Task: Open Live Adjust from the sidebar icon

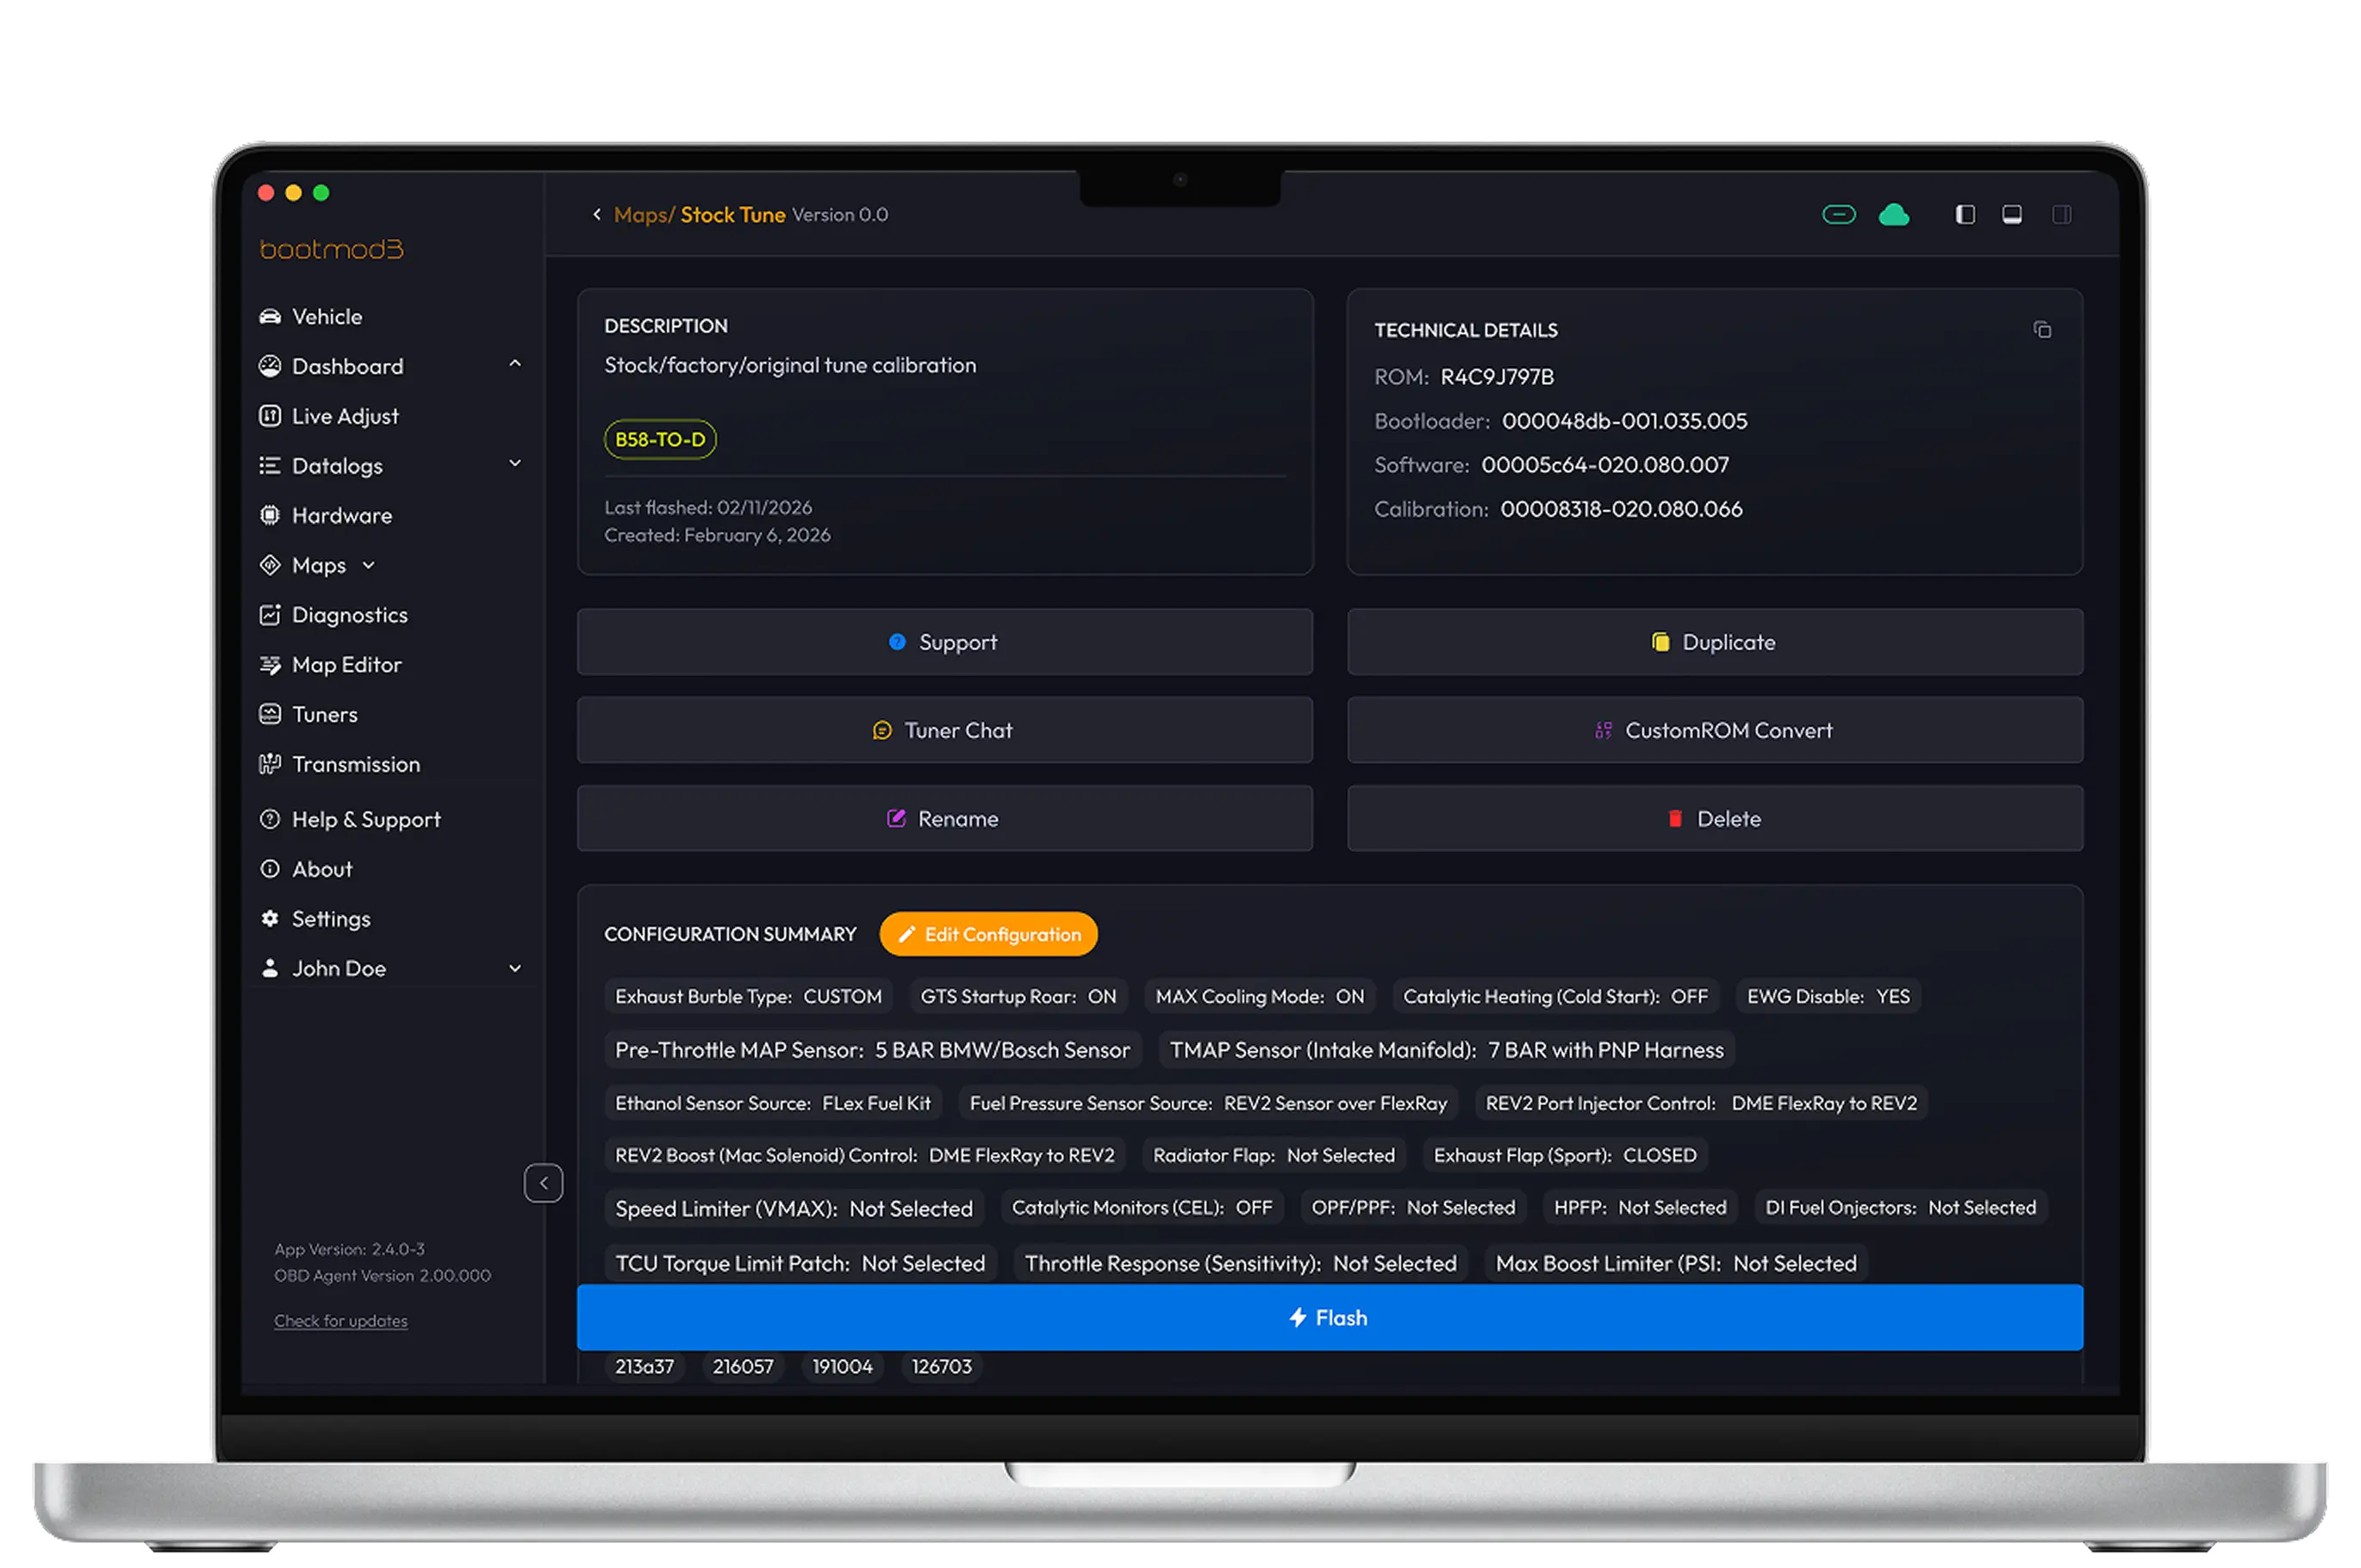Action: point(270,416)
